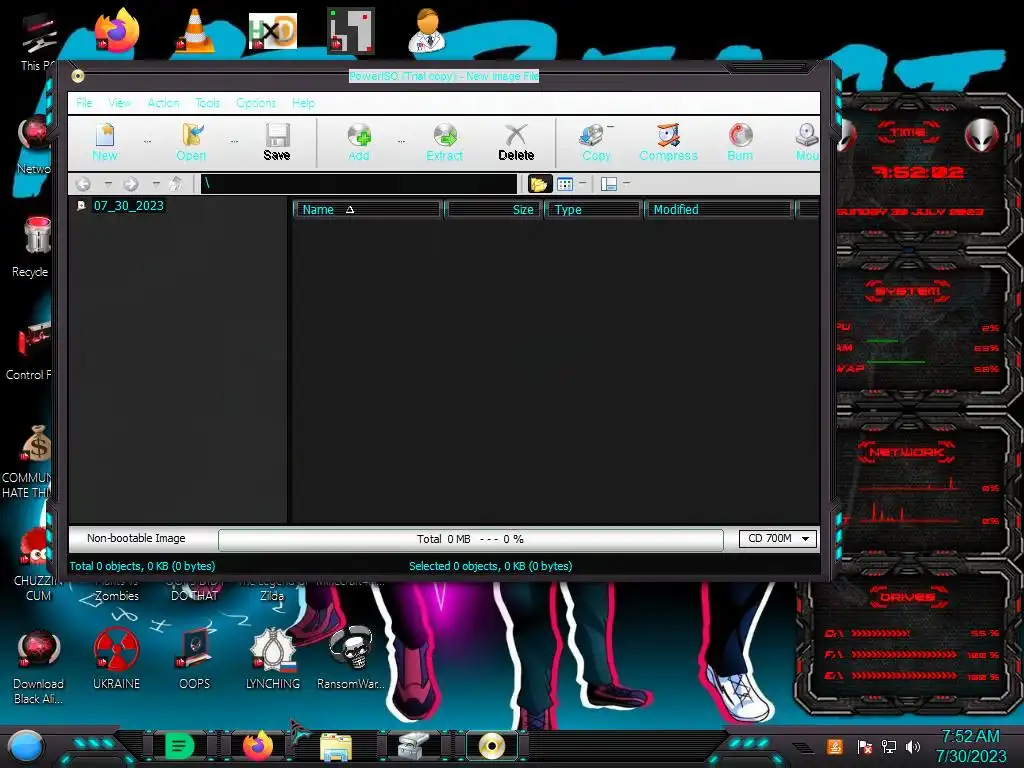Open an image file in PowerISO
1024x768 pixels.
pyautogui.click(x=191, y=142)
